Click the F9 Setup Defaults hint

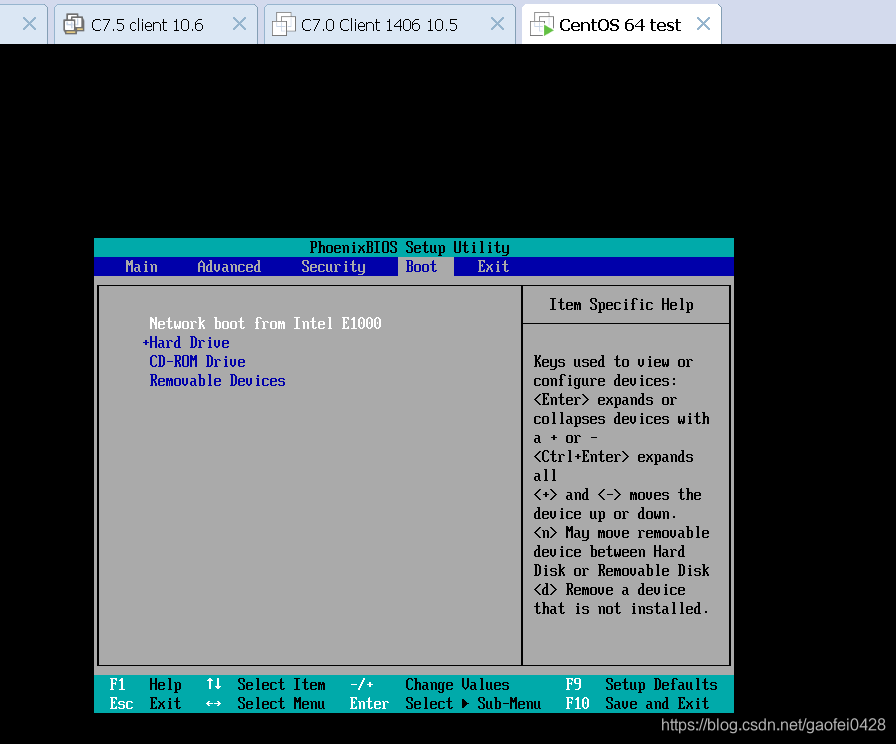[641, 685]
